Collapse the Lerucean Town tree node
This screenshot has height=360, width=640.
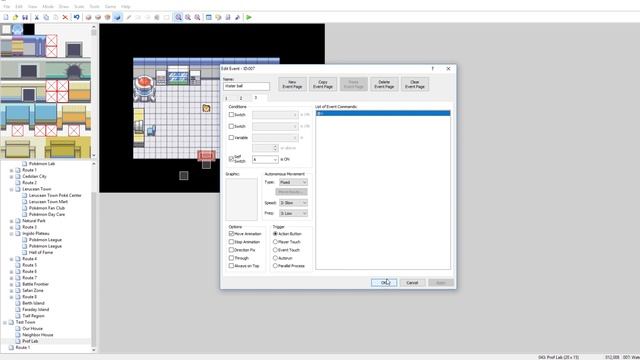(x=11, y=189)
